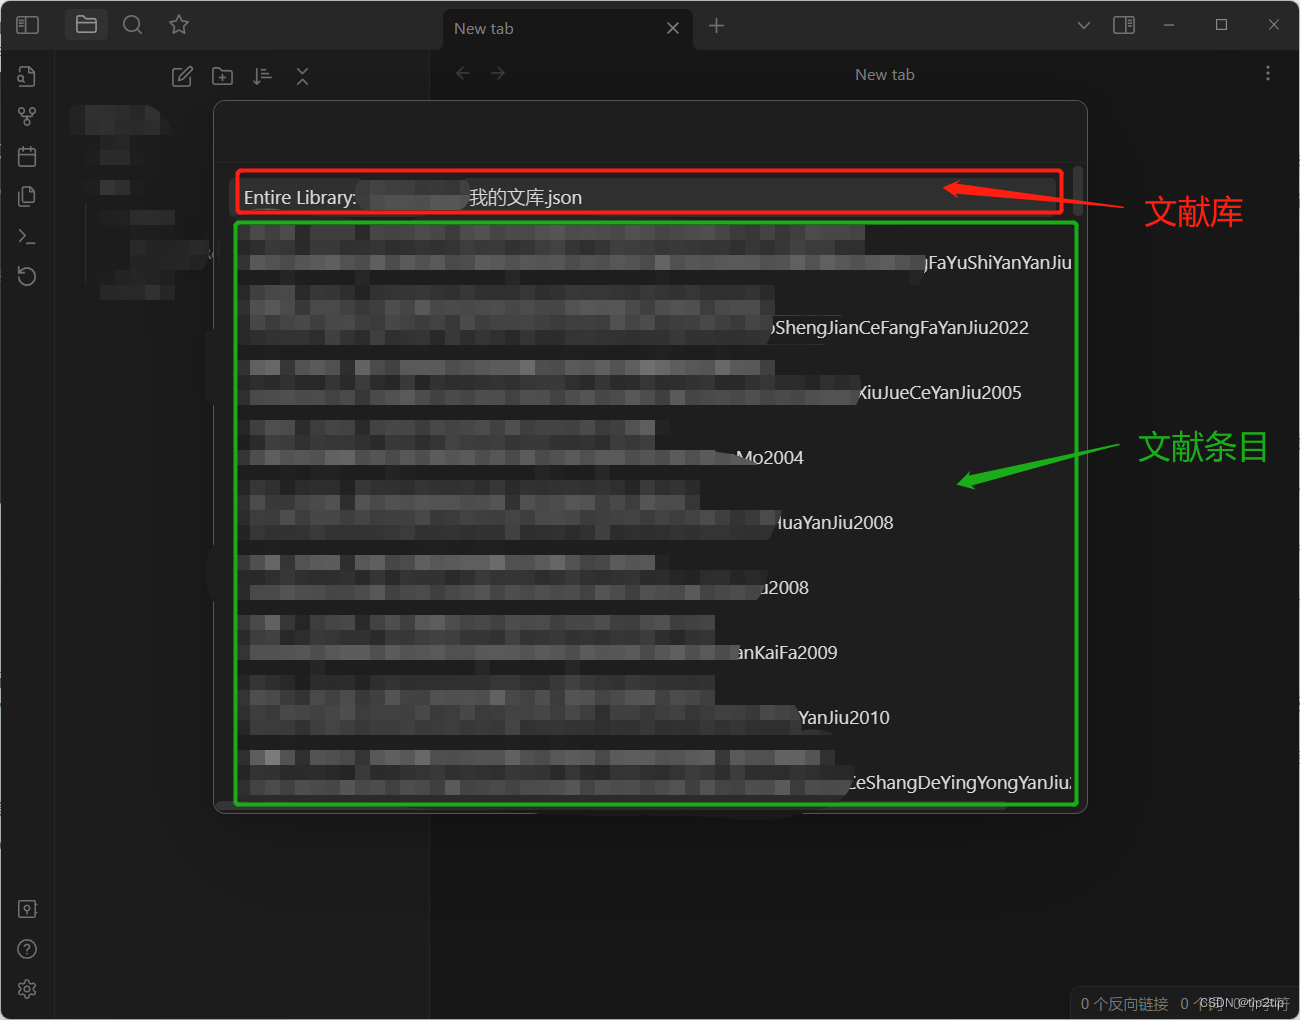Add a new tab plus button
Image resolution: width=1300 pixels, height=1020 pixels.
(x=716, y=26)
